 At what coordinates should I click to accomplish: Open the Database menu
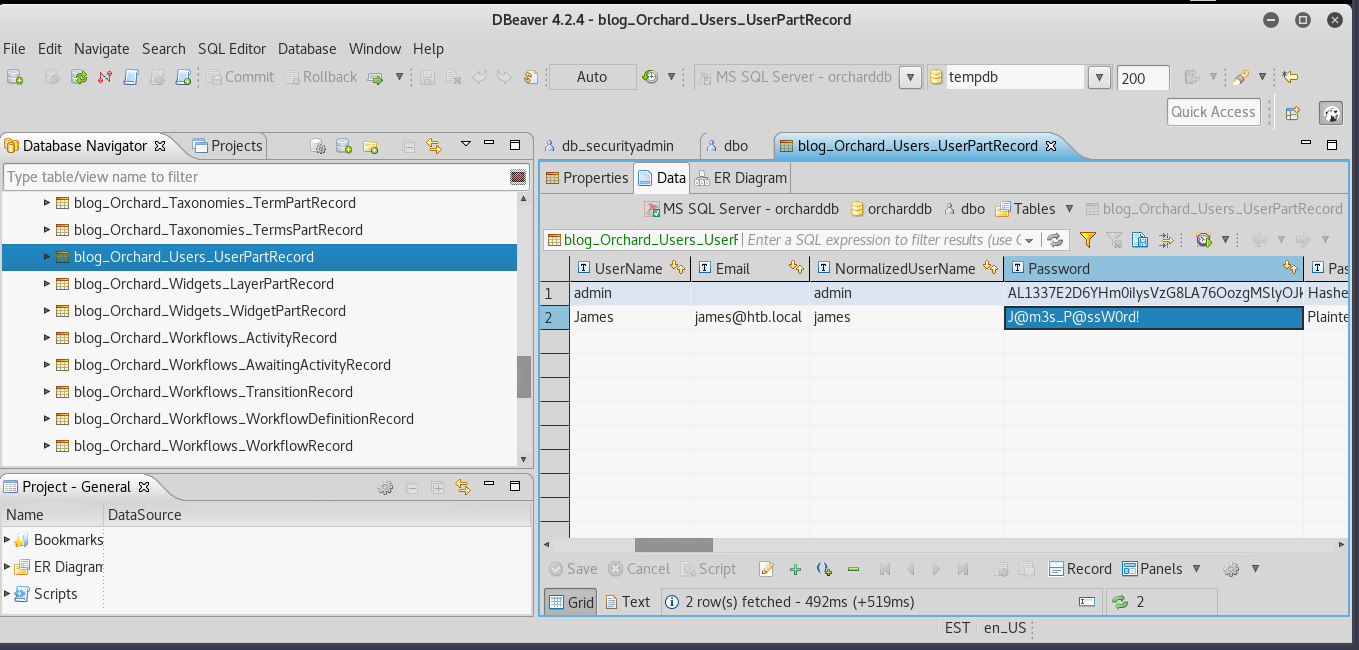point(307,48)
